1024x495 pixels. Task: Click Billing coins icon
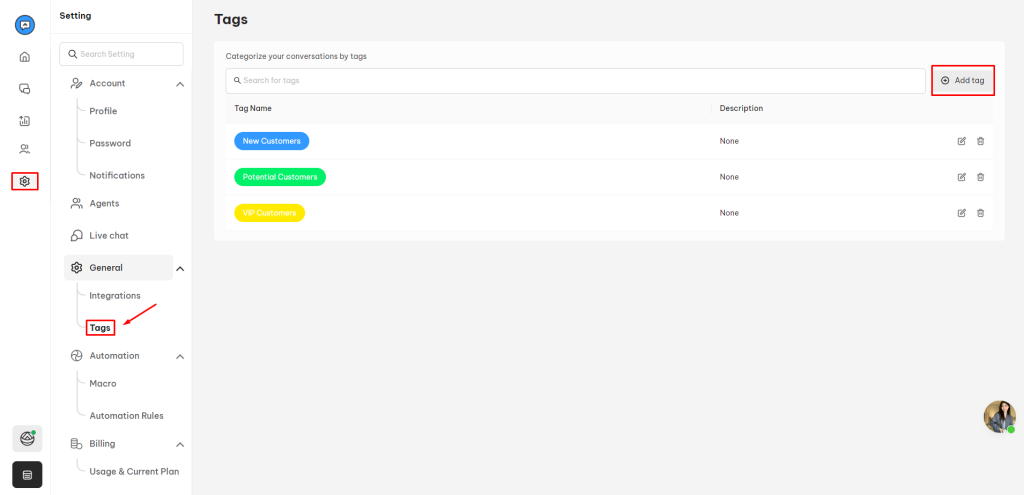[x=76, y=444]
